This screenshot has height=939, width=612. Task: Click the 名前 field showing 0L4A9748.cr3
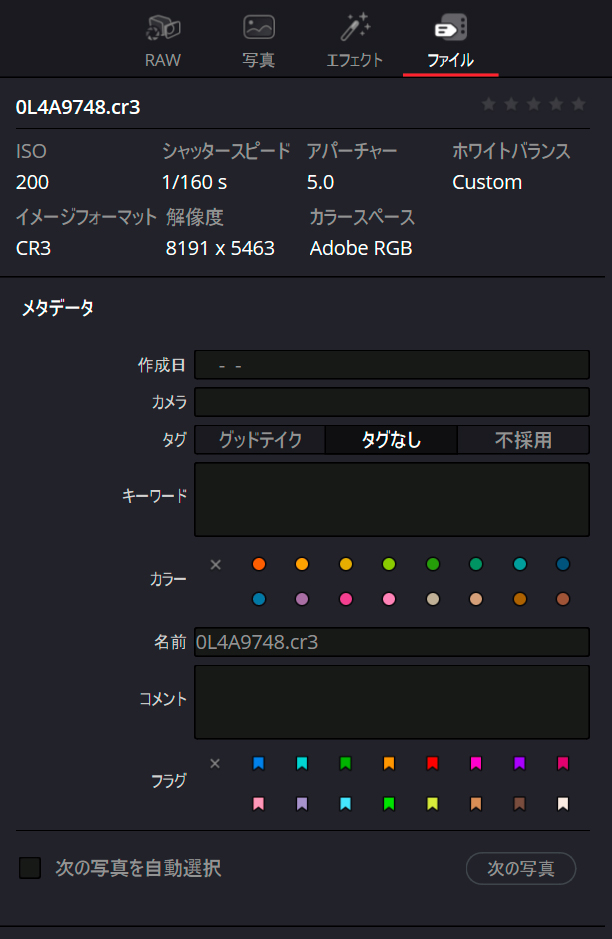(391, 642)
